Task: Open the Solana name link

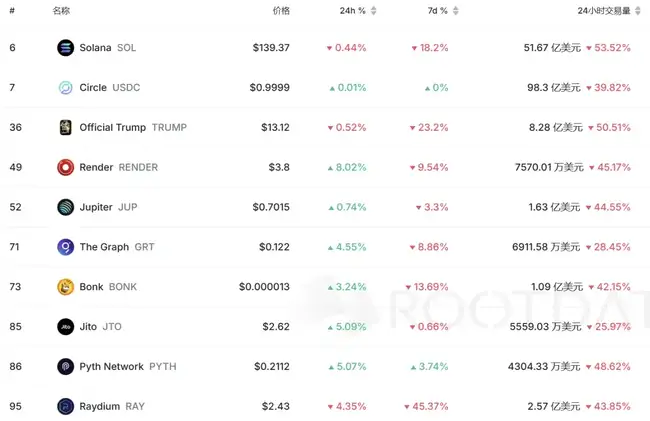Action: pyautogui.click(x=95, y=47)
